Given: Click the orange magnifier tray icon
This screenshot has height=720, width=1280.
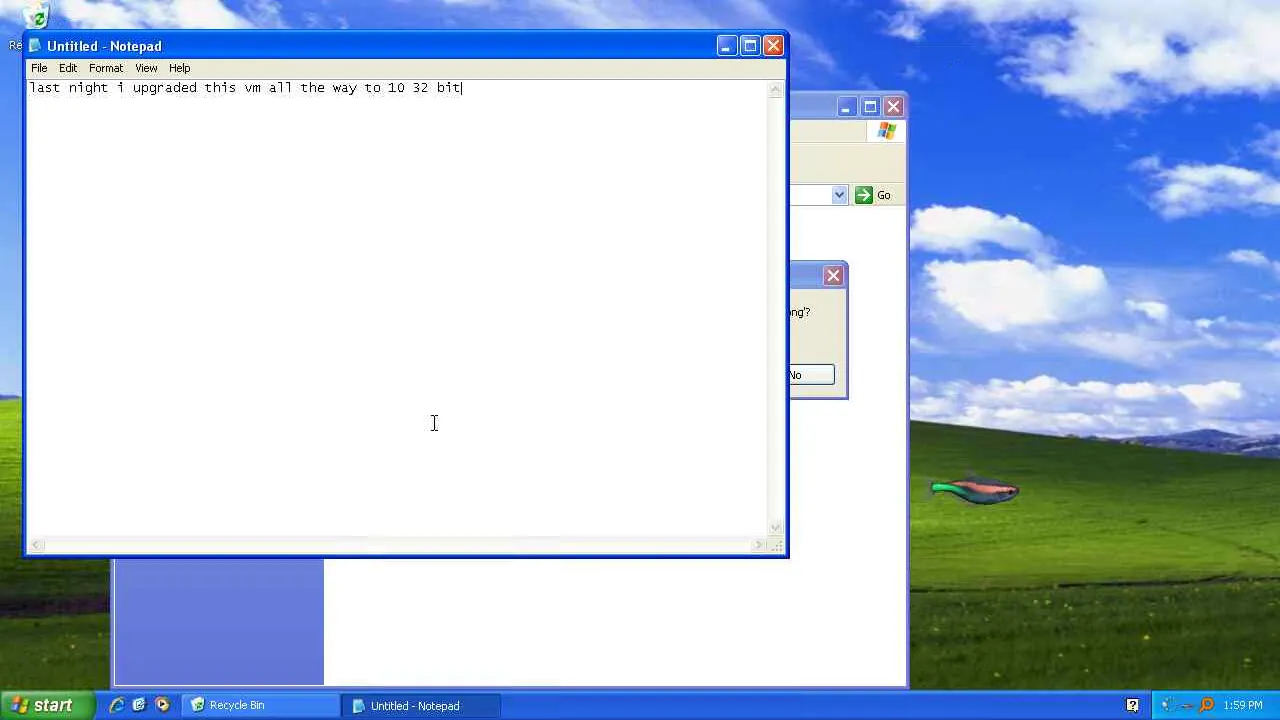Looking at the screenshot, I should pyautogui.click(x=1207, y=705).
